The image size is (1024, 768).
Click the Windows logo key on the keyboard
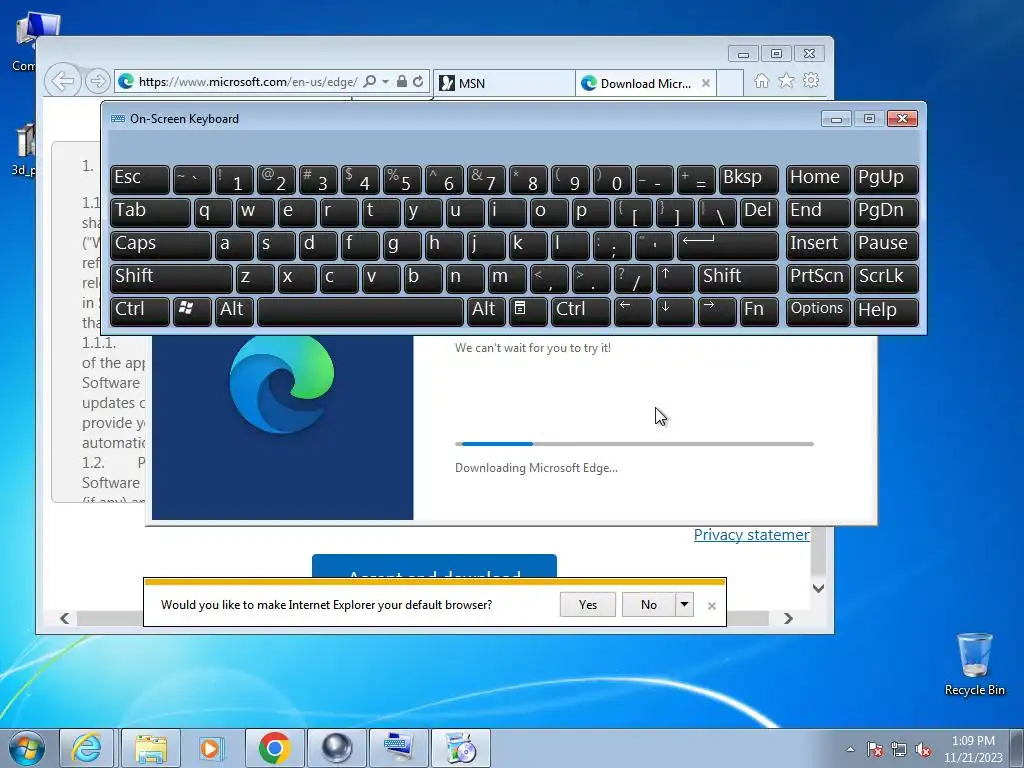point(192,310)
